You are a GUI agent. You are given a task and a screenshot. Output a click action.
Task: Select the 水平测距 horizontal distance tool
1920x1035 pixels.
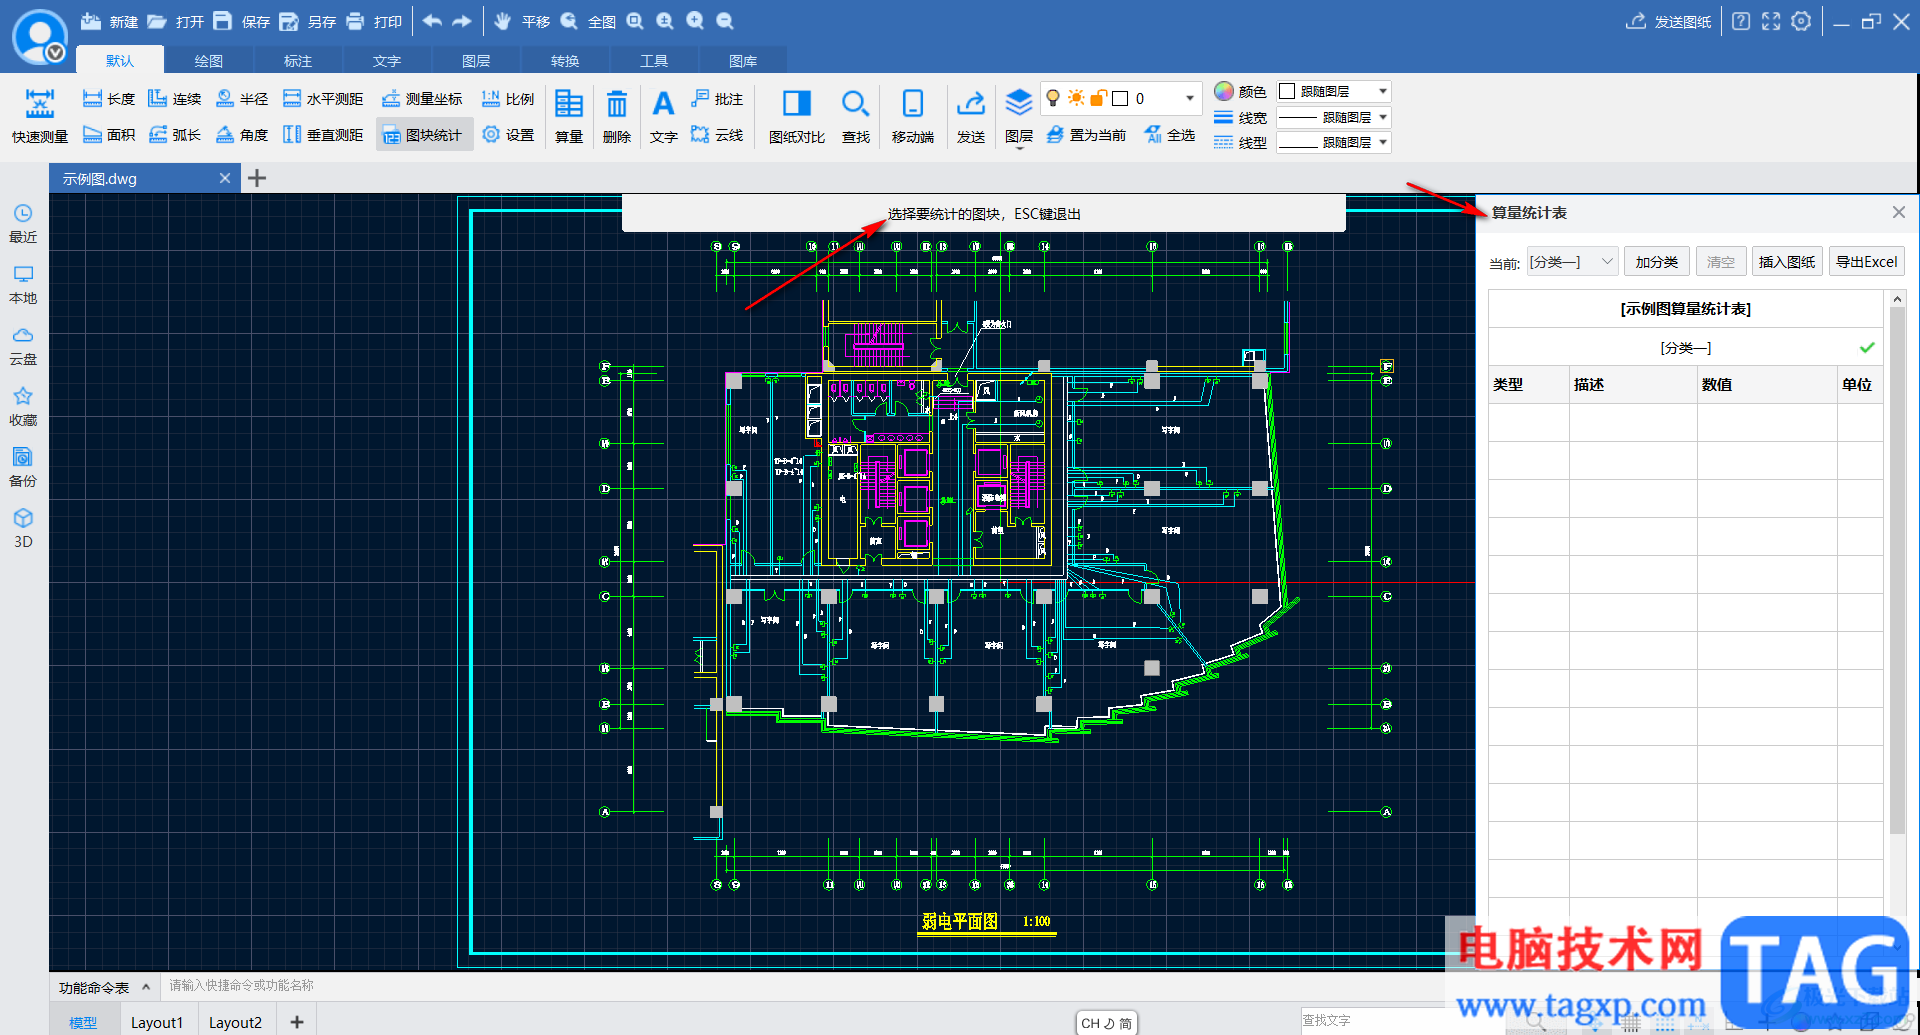coord(323,99)
